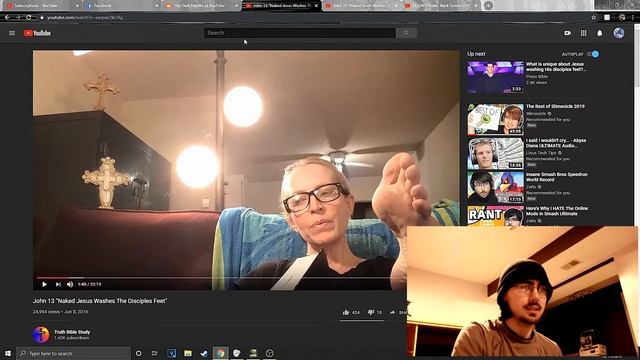The height and width of the screenshot is (360, 640).
Task: Mute the video volume speaker icon
Action: click(70, 284)
